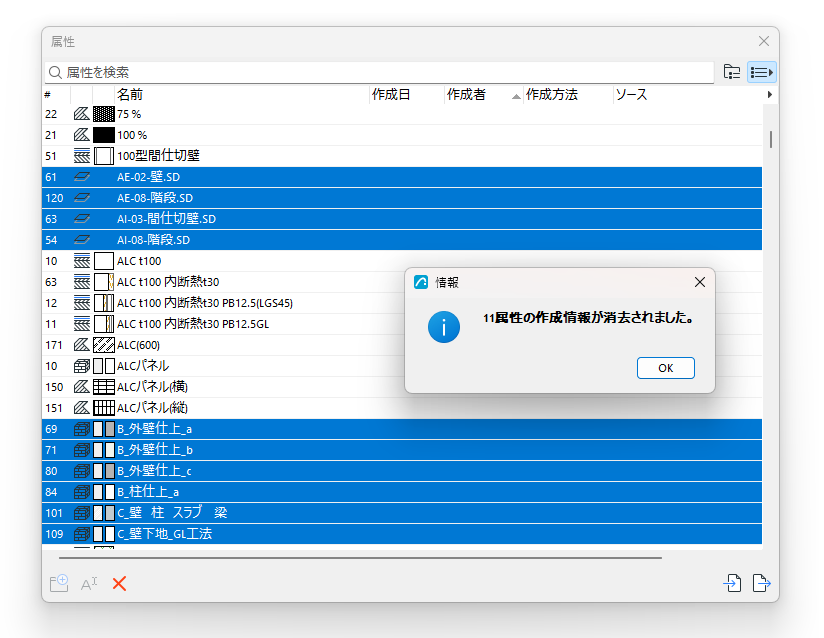Select the B_外壁仕上_b row
The height and width of the screenshot is (638, 824).
(402, 450)
